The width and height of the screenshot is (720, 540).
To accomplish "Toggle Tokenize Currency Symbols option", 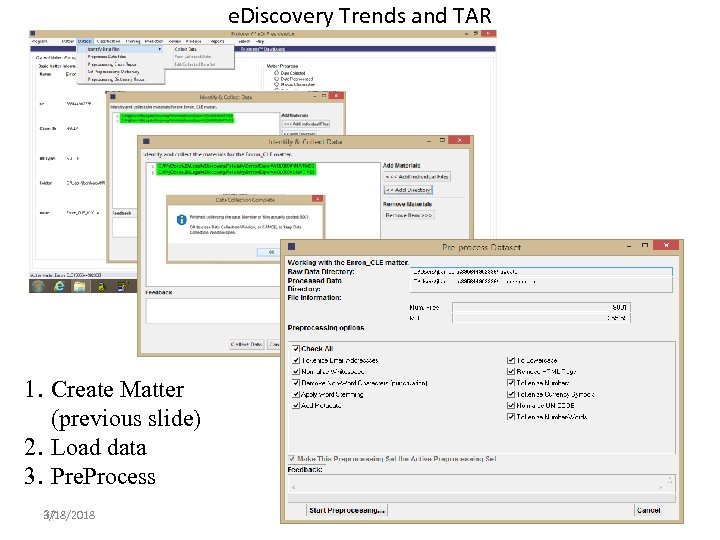I will pos(511,394).
